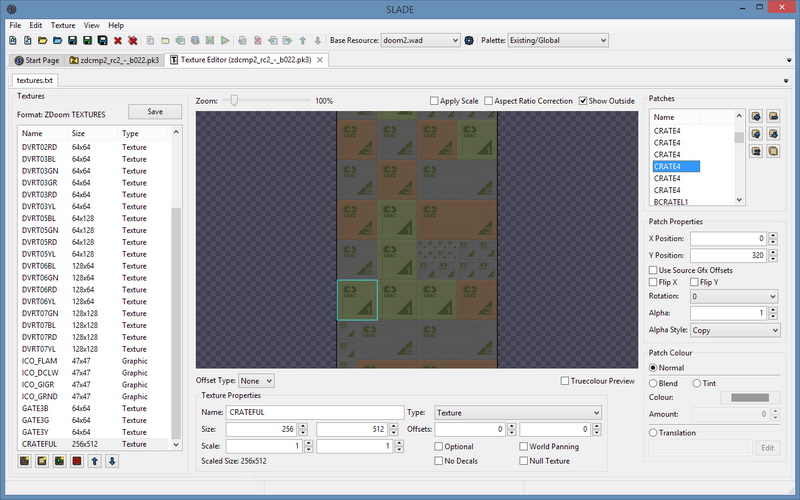
Task: Select the Blend radio button
Action: pyautogui.click(x=655, y=382)
